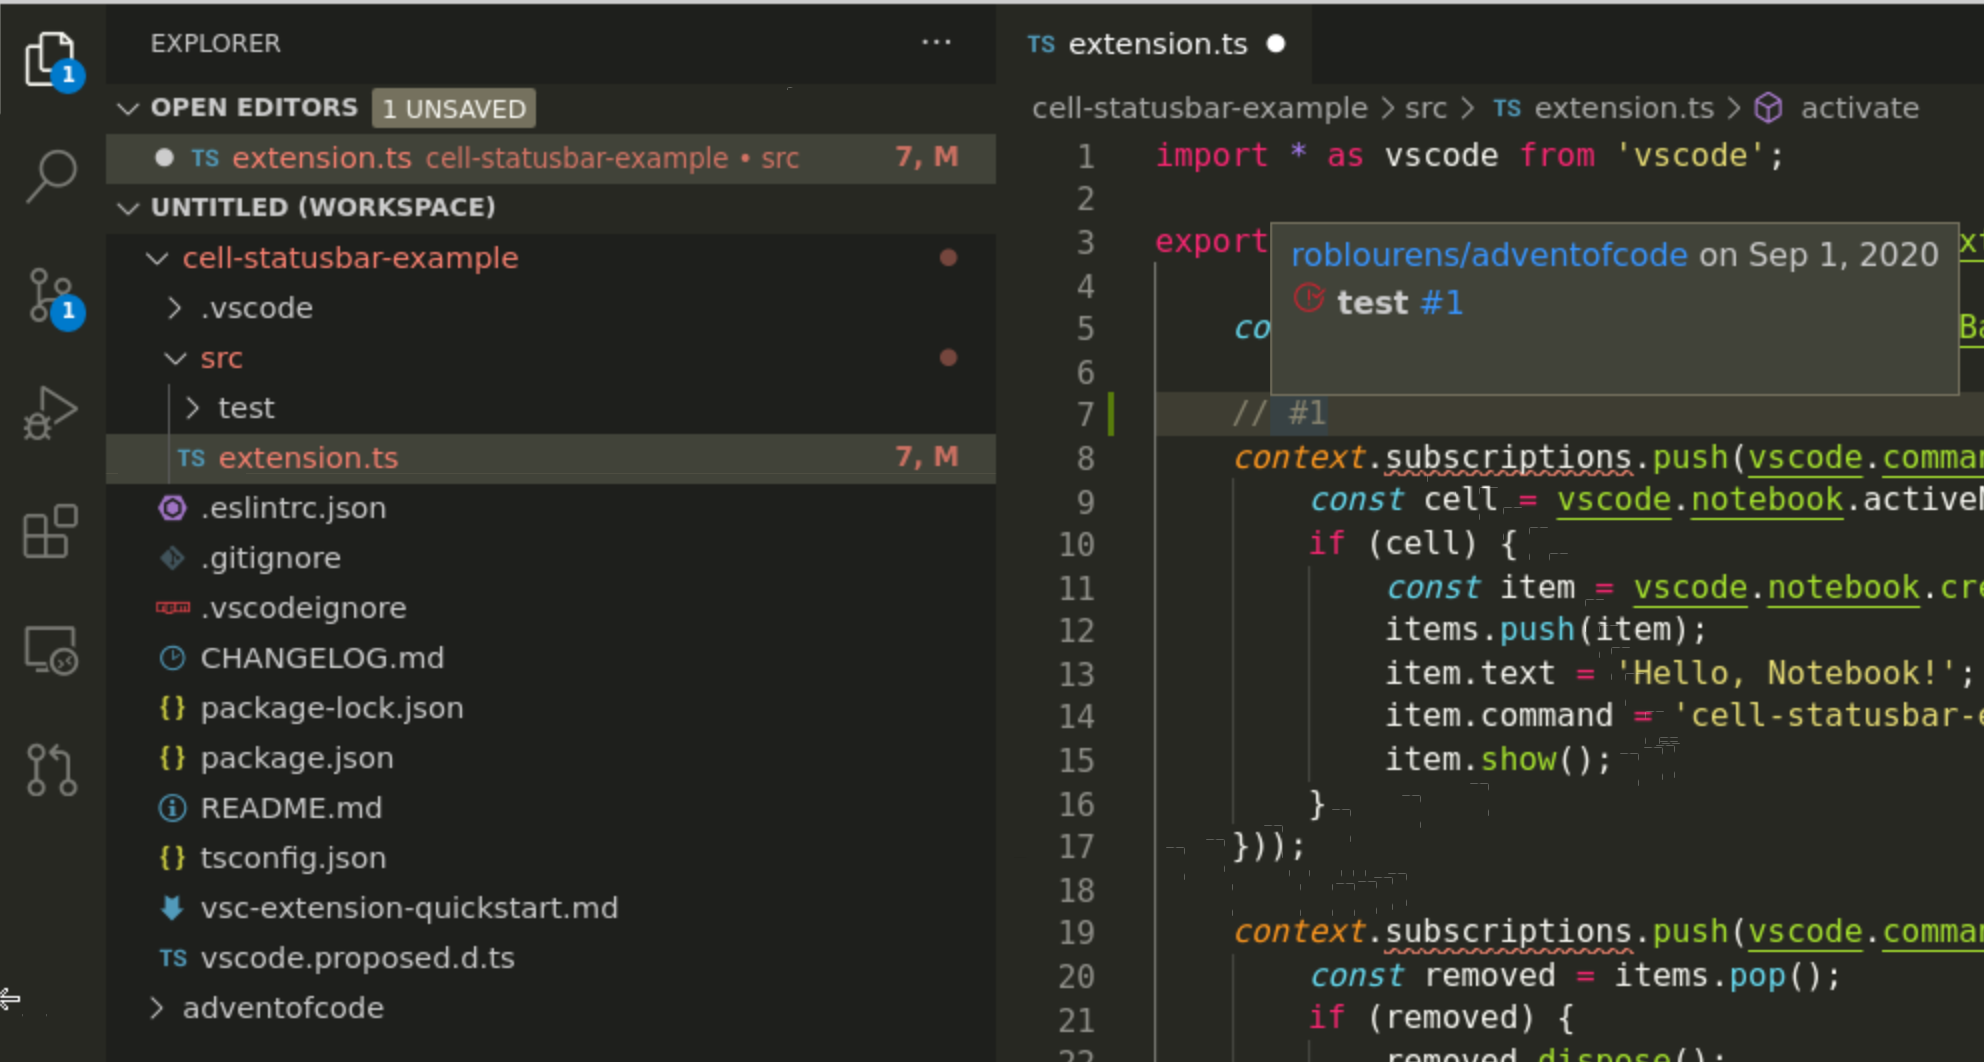The height and width of the screenshot is (1062, 1984).
Task: Select the extension.ts editor tab
Action: (1157, 43)
